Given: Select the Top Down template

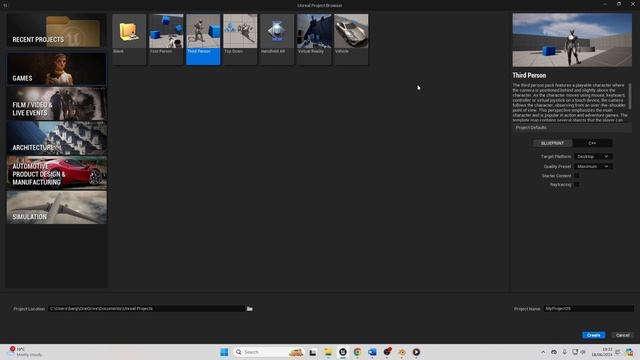Looking at the screenshot, I should point(240,39).
